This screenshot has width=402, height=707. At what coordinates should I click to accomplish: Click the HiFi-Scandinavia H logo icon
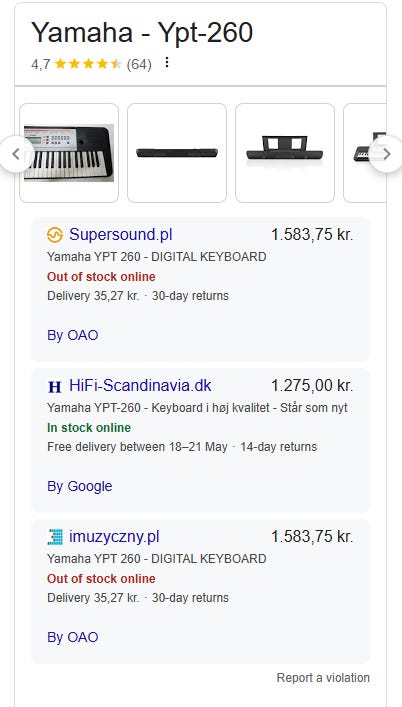pyautogui.click(x=55, y=386)
